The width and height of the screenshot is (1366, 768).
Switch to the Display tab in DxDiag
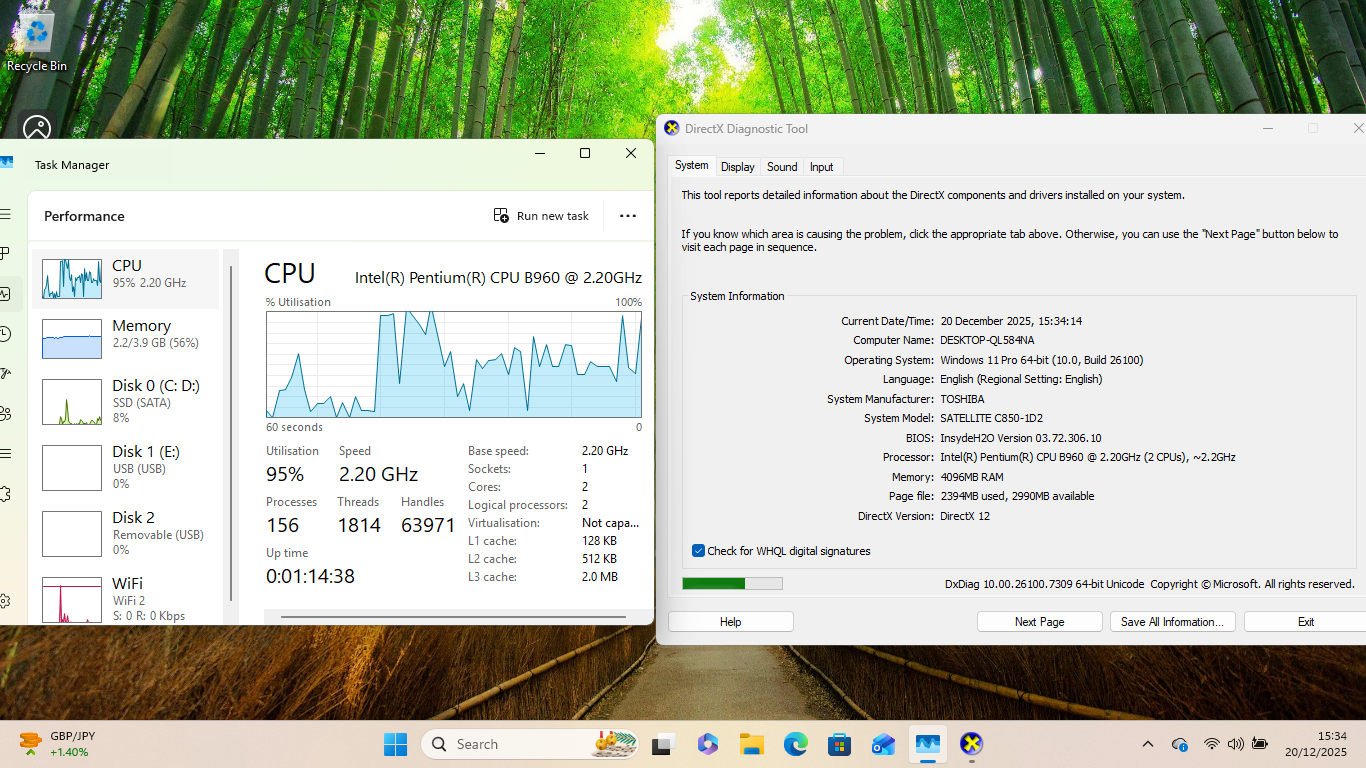pyautogui.click(x=737, y=166)
